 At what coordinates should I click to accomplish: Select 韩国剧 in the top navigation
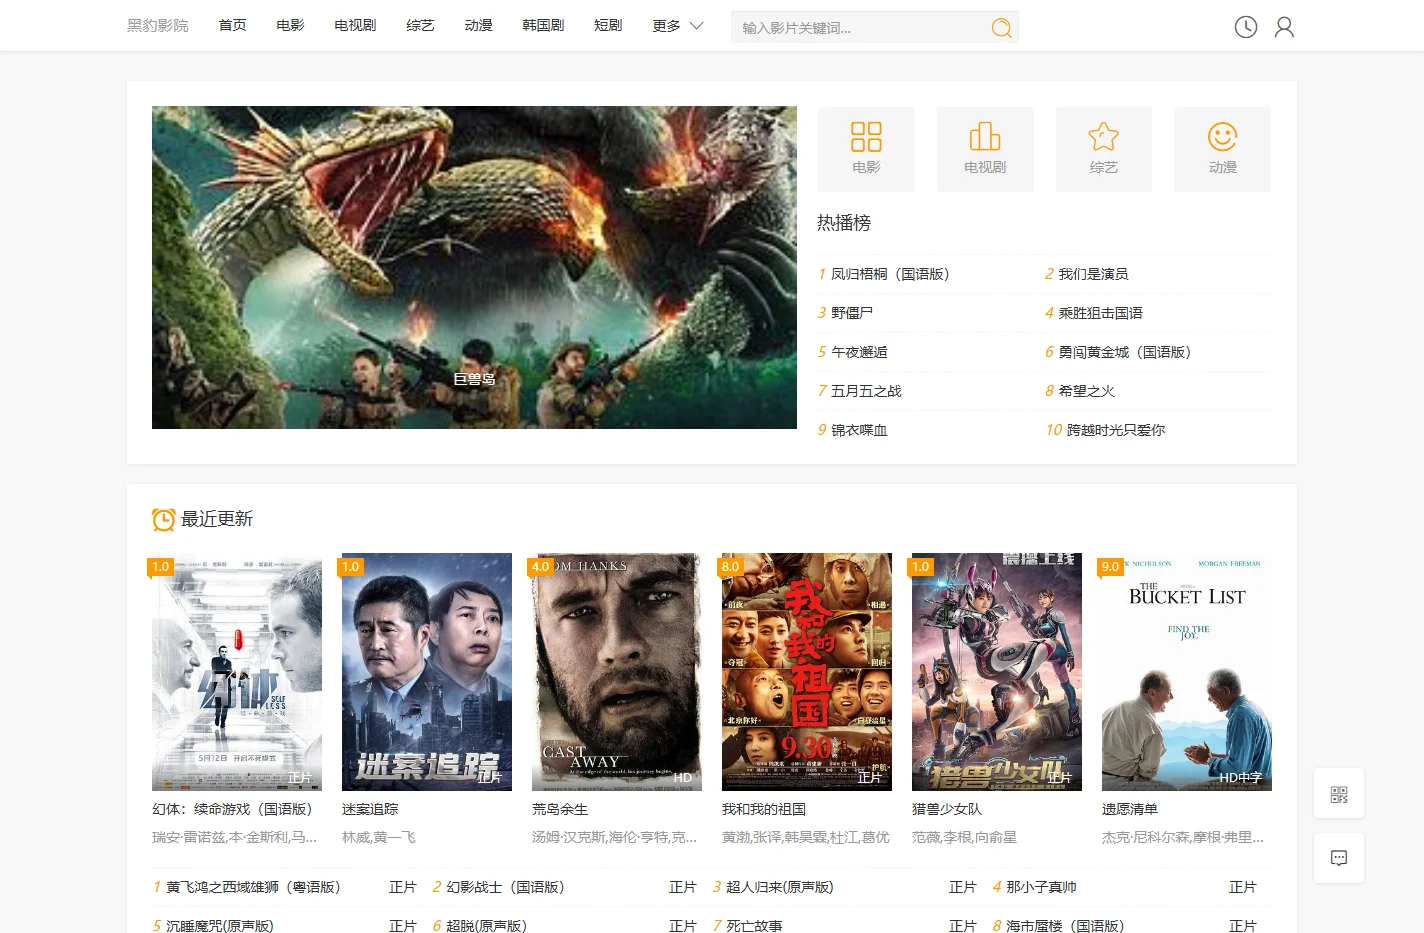pos(543,26)
